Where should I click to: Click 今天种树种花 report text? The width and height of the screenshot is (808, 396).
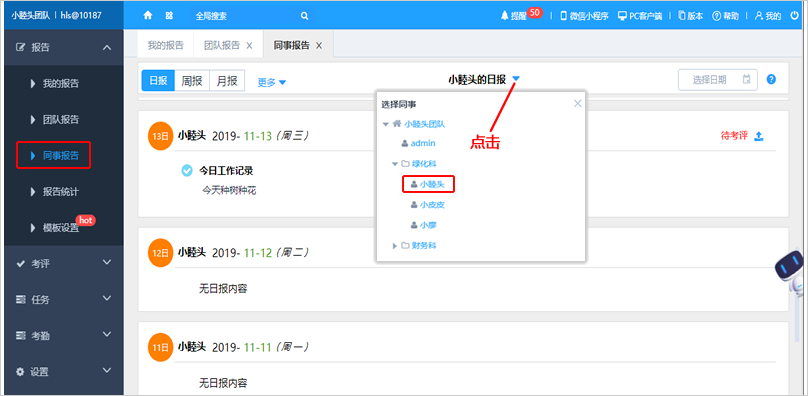[229, 191]
